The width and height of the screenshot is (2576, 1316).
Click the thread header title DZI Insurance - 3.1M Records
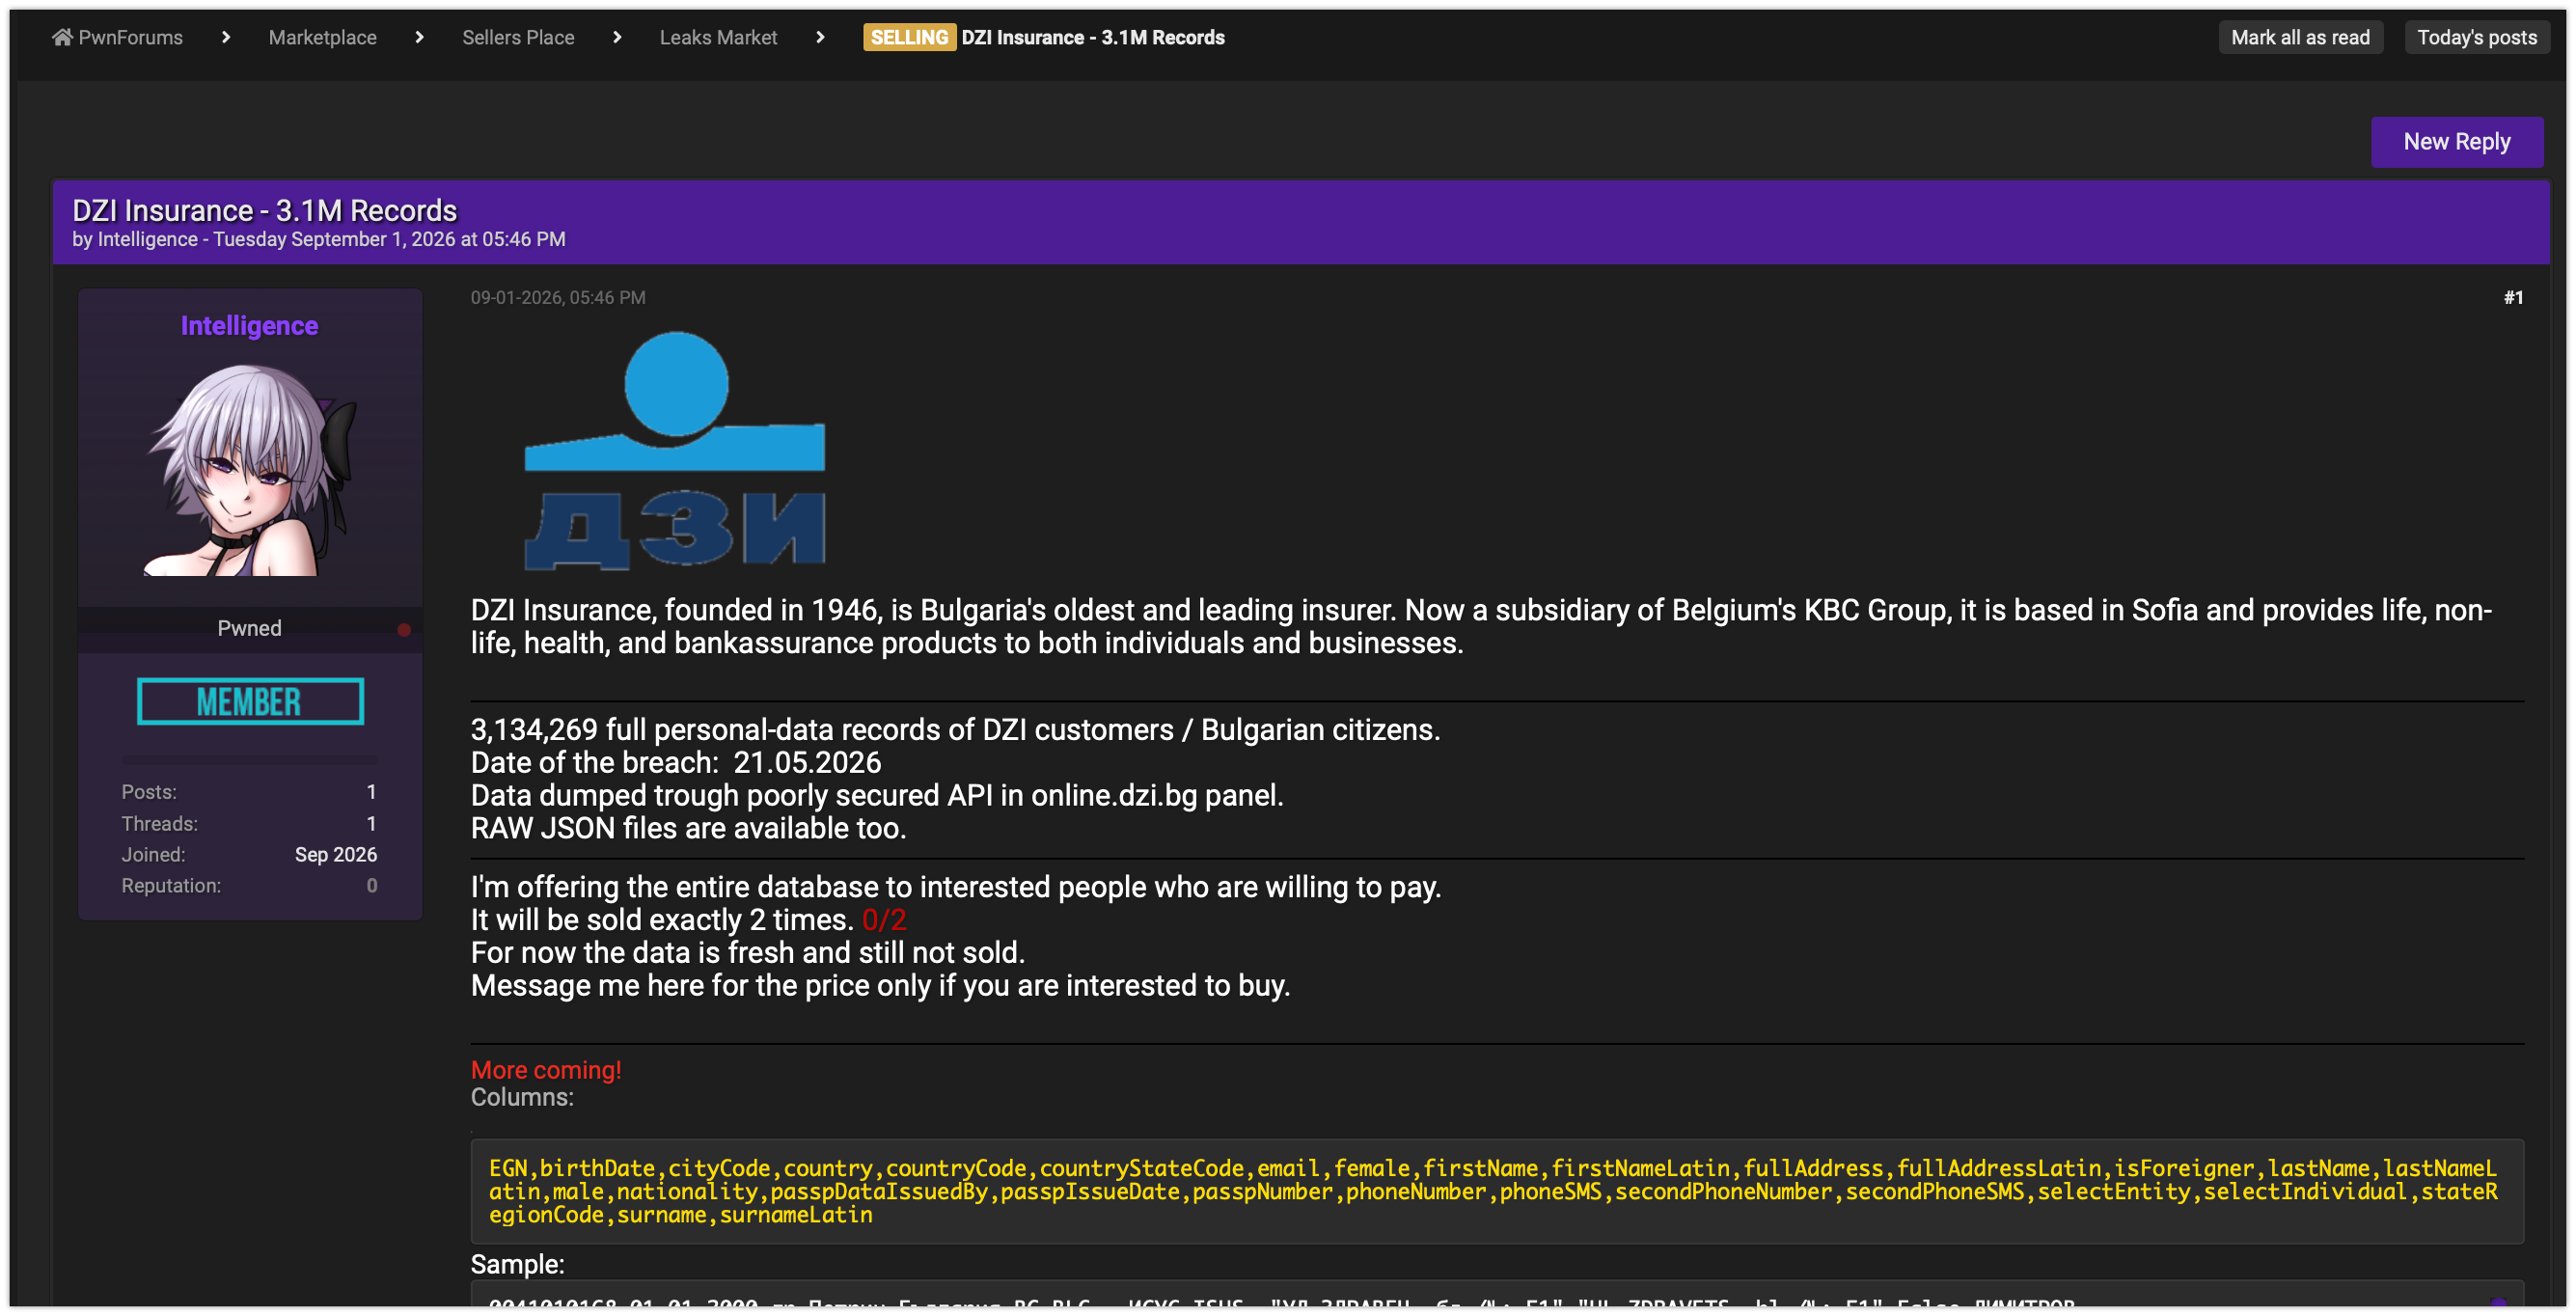click(264, 210)
